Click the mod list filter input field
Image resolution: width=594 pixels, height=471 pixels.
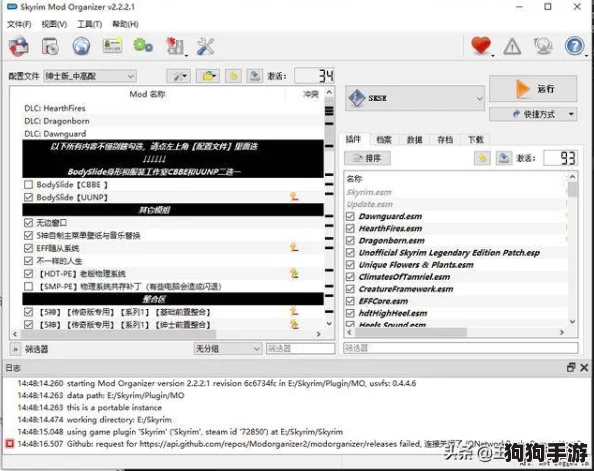pyautogui.click(x=301, y=349)
